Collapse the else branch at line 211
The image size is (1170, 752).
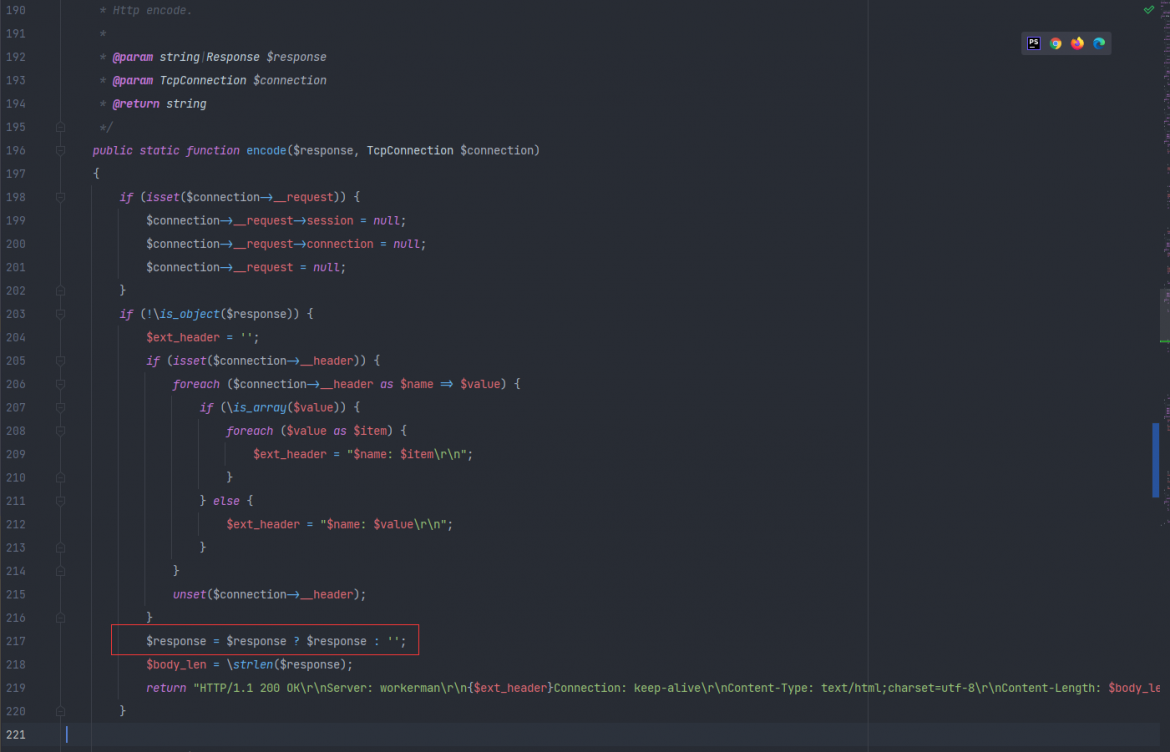(x=60, y=501)
